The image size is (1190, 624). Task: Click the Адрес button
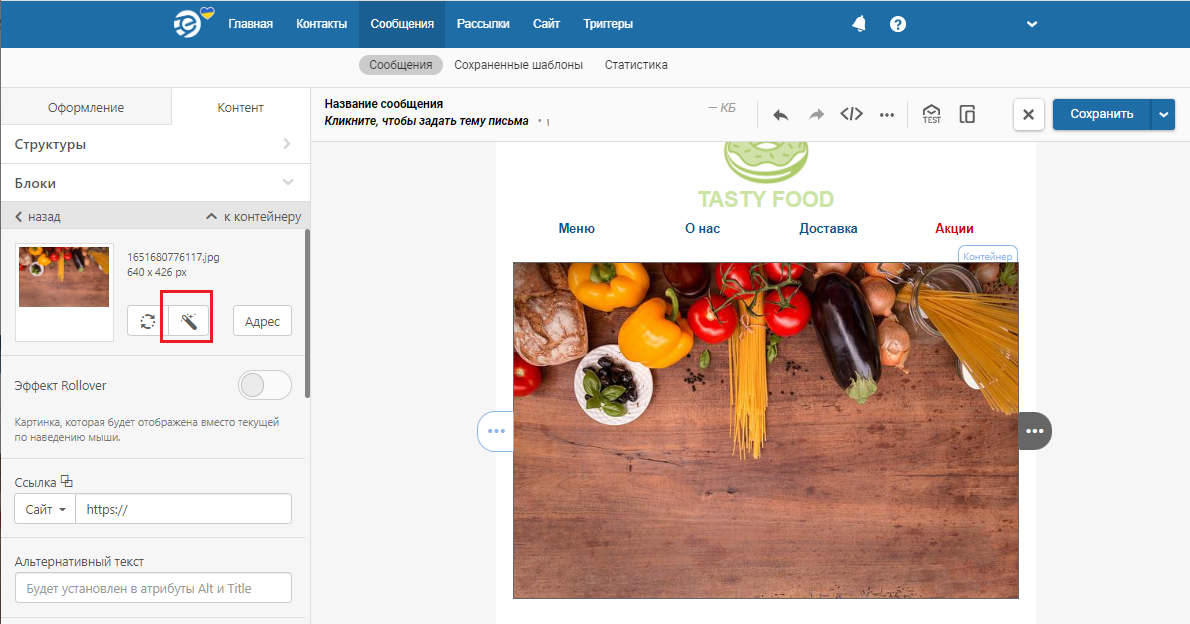click(262, 321)
